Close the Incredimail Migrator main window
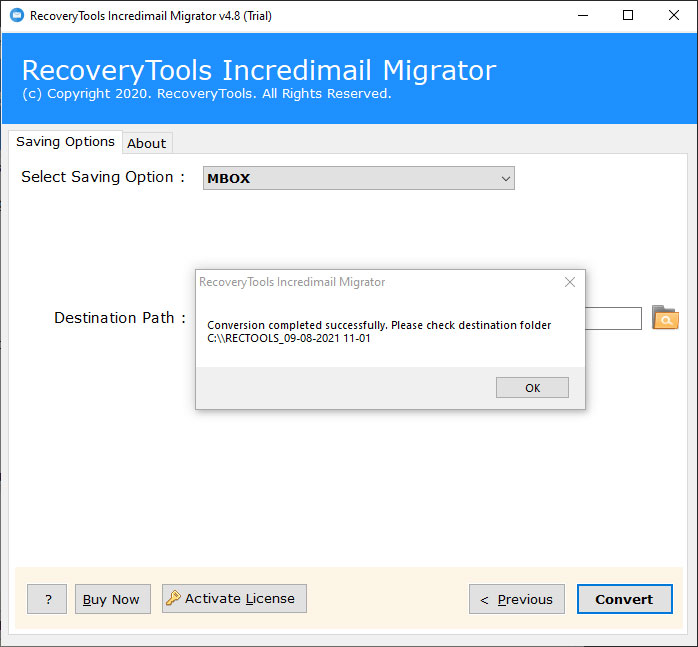Screen dimensions: 698x647 tap(674, 16)
